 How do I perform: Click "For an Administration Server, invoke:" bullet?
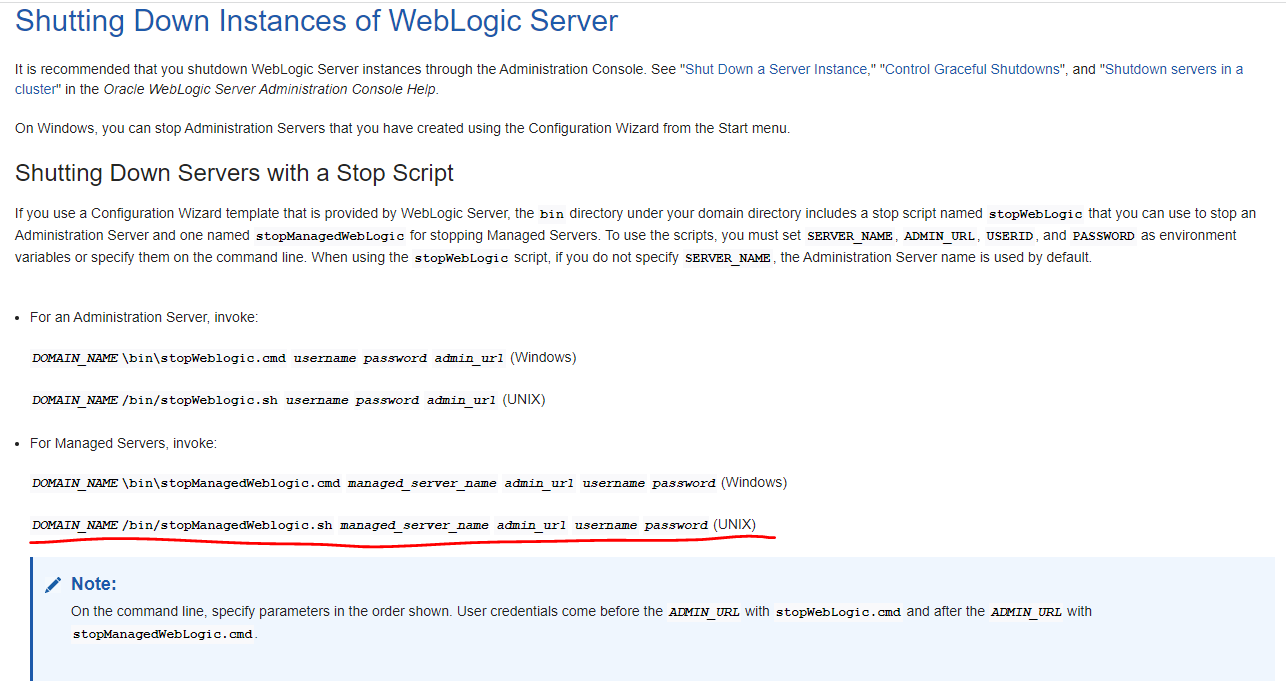coord(144,317)
